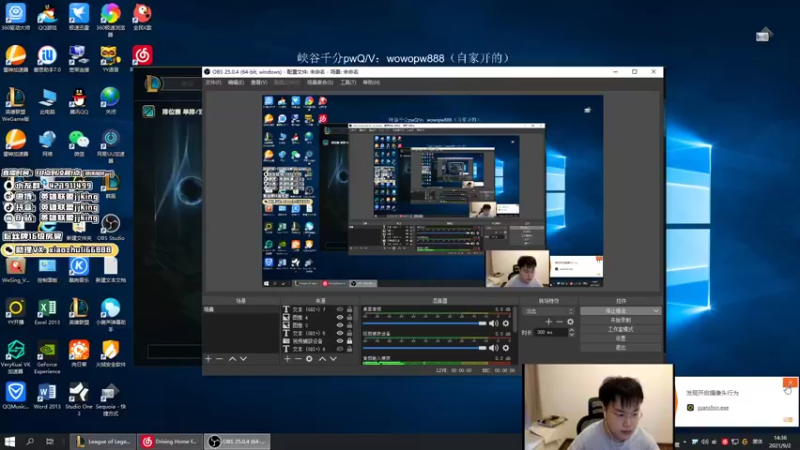This screenshot has width=800, height=450.
Task: Click the yyanchor.exe link in notification
Action: tap(713, 408)
